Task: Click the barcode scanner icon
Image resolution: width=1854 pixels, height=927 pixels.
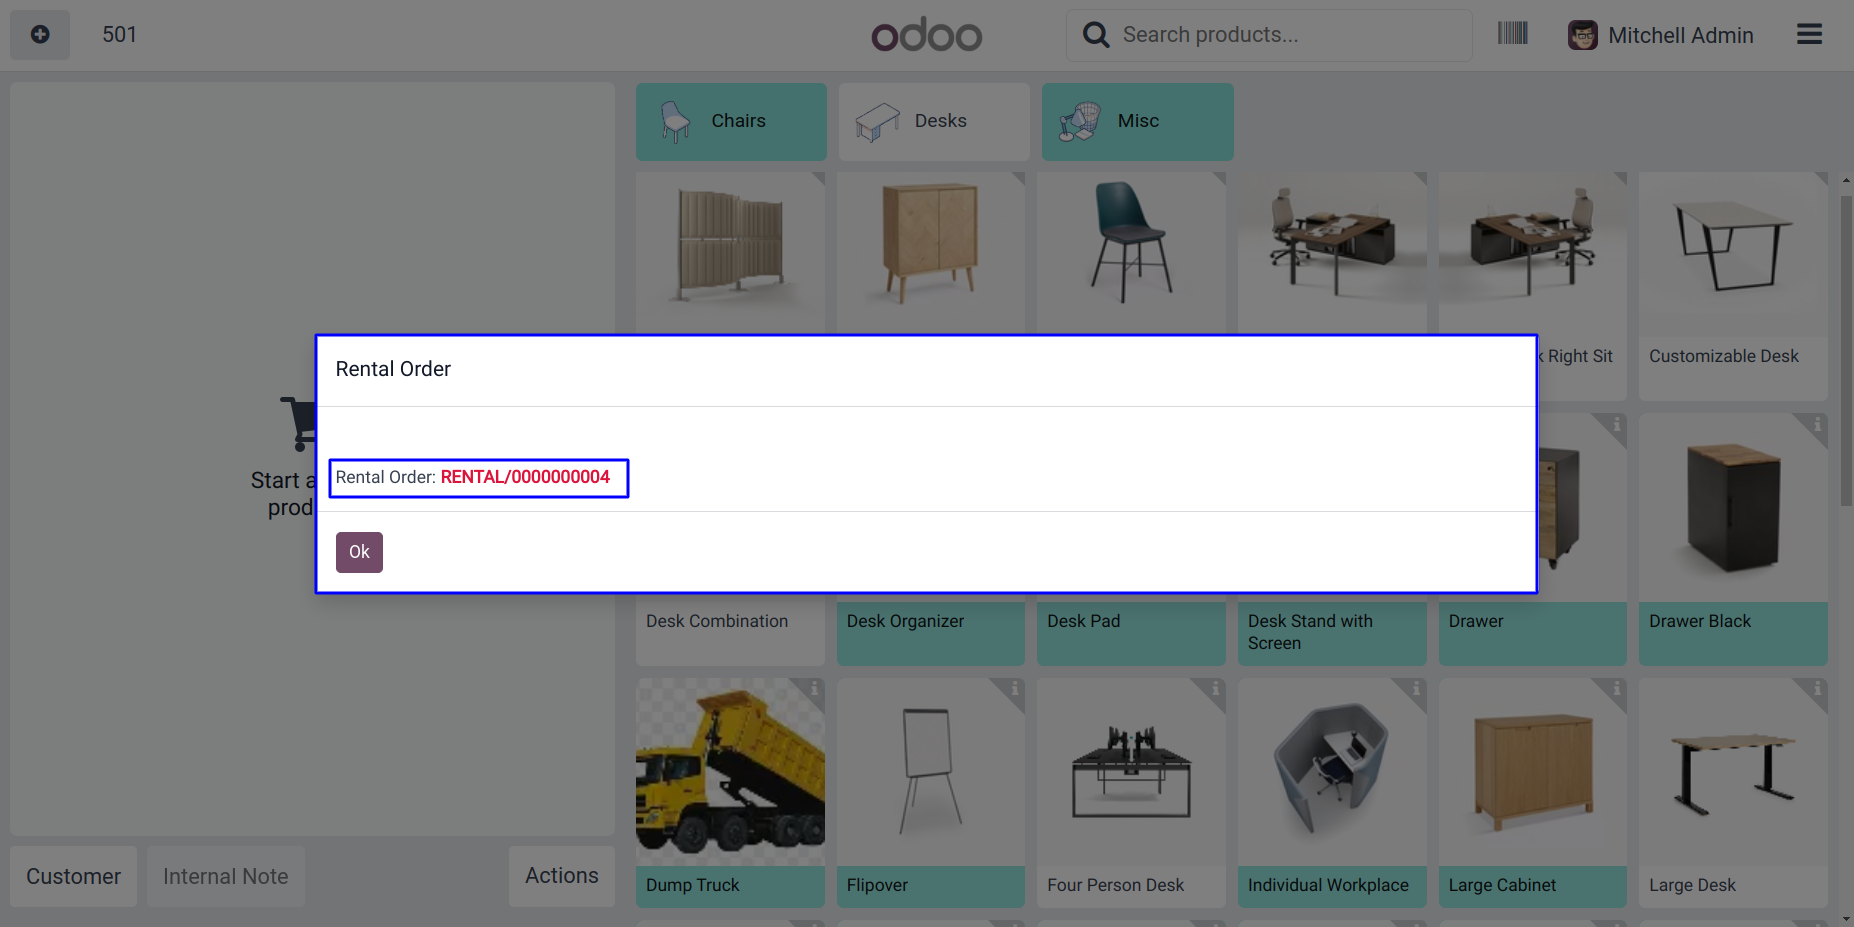Action: point(1512,34)
